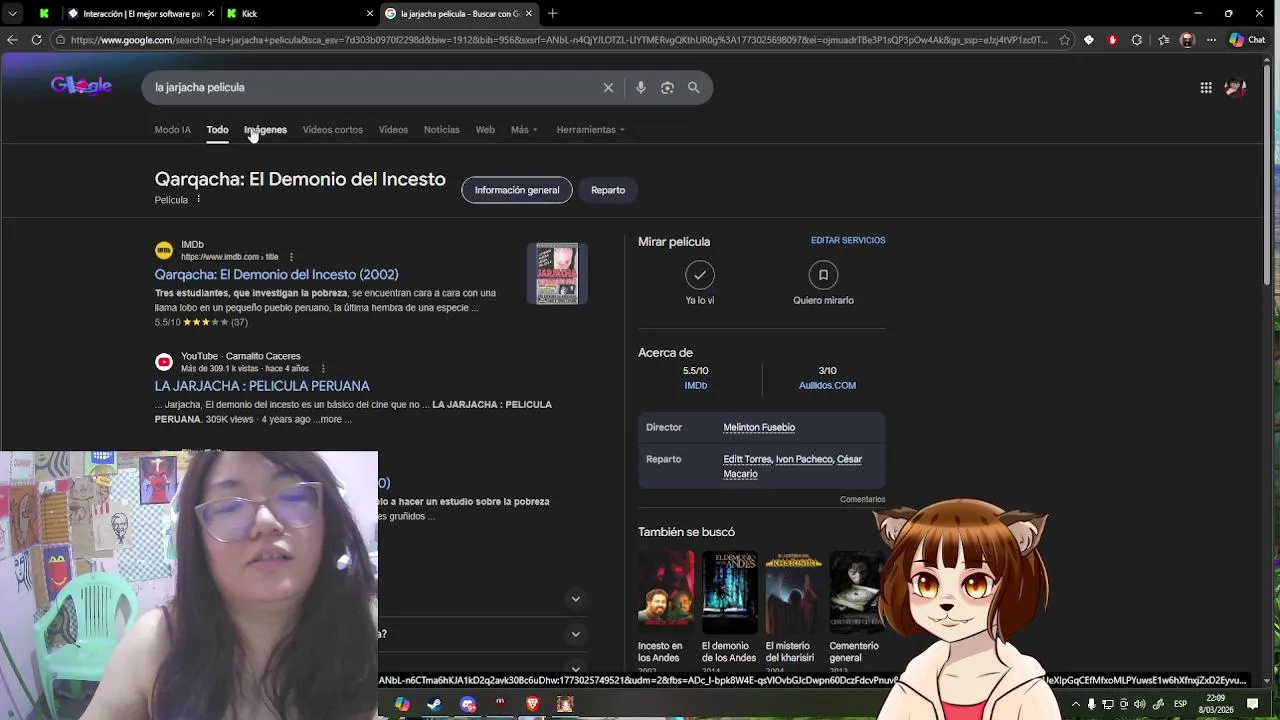This screenshot has height=720, width=1280.
Task: Expand the Herramientas dropdown
Action: click(x=590, y=130)
